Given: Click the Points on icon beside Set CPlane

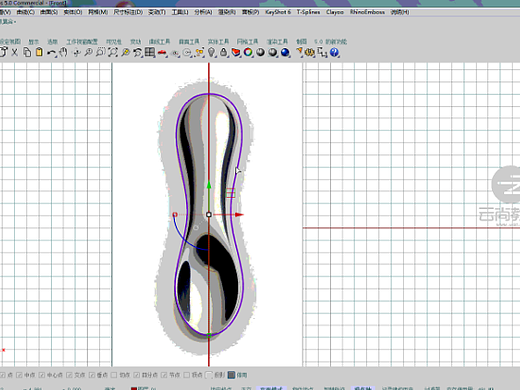Looking at the screenshot, I should click(187, 53).
